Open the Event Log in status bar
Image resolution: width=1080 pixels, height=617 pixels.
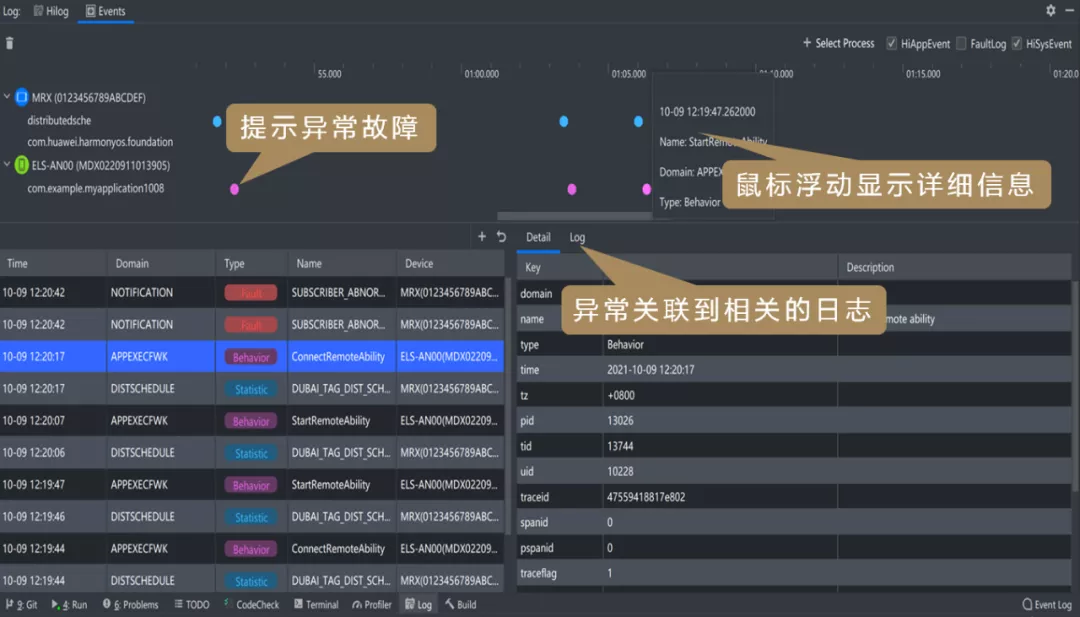[x=1047, y=605]
